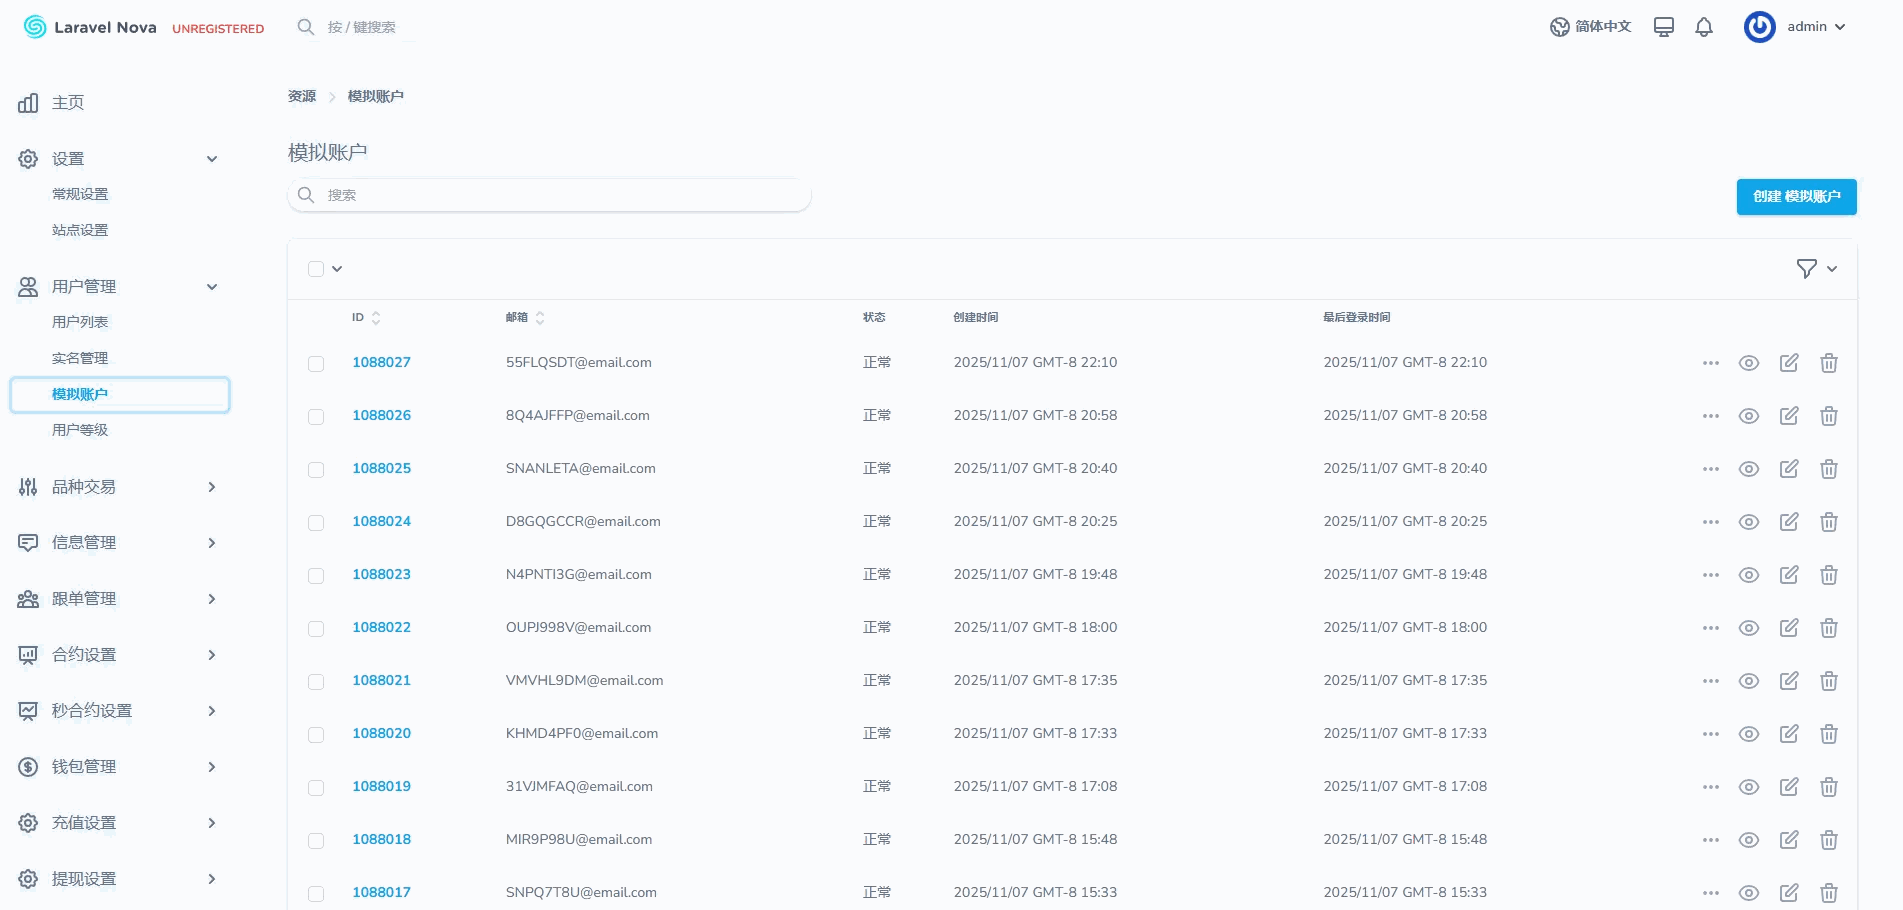Click the Laravel Nova logo
Screen dimensions: 1903x910
pyautogui.click(x=90, y=27)
